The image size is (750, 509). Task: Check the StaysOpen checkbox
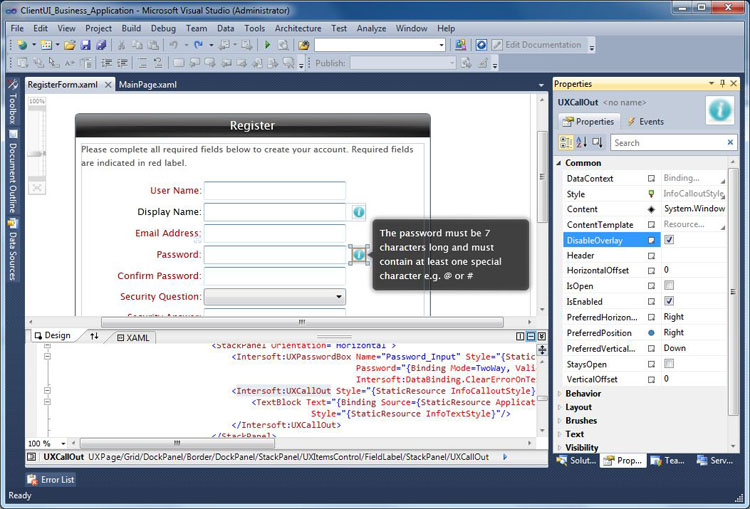coord(669,364)
